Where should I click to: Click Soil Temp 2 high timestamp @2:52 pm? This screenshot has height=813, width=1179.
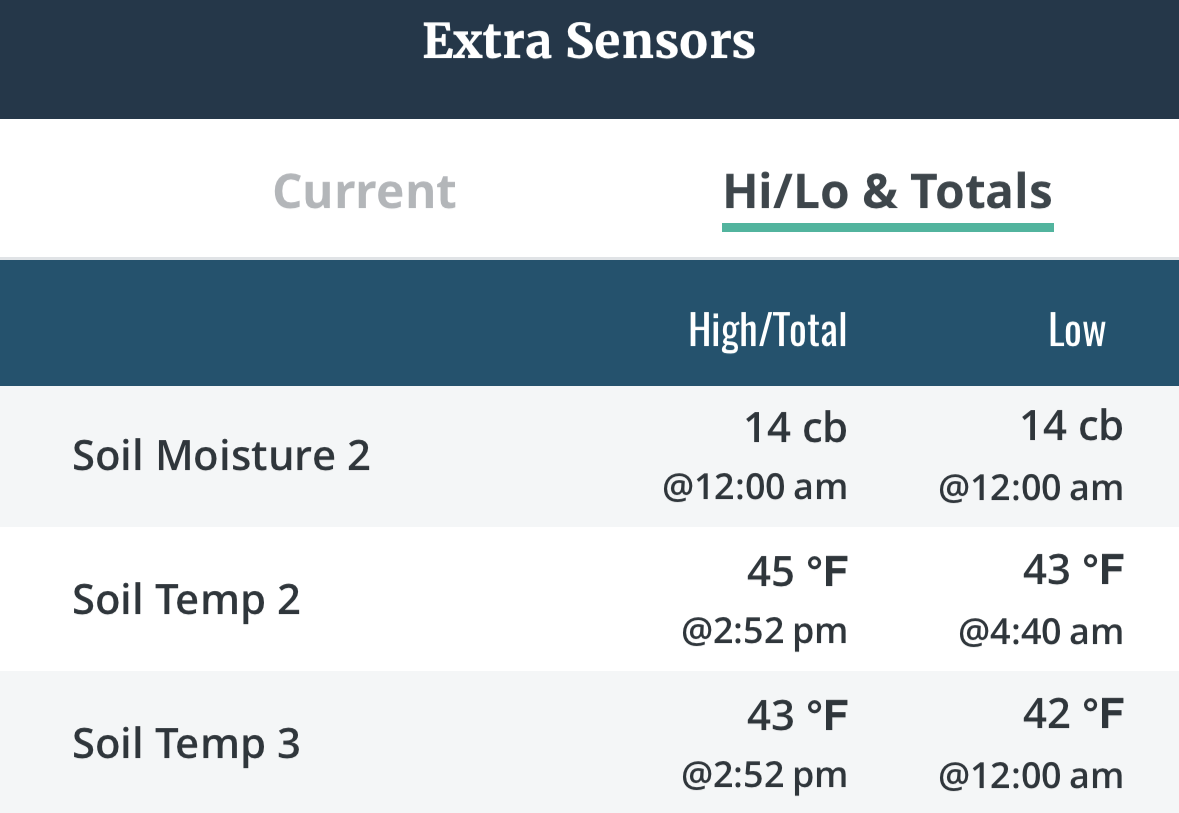[764, 632]
